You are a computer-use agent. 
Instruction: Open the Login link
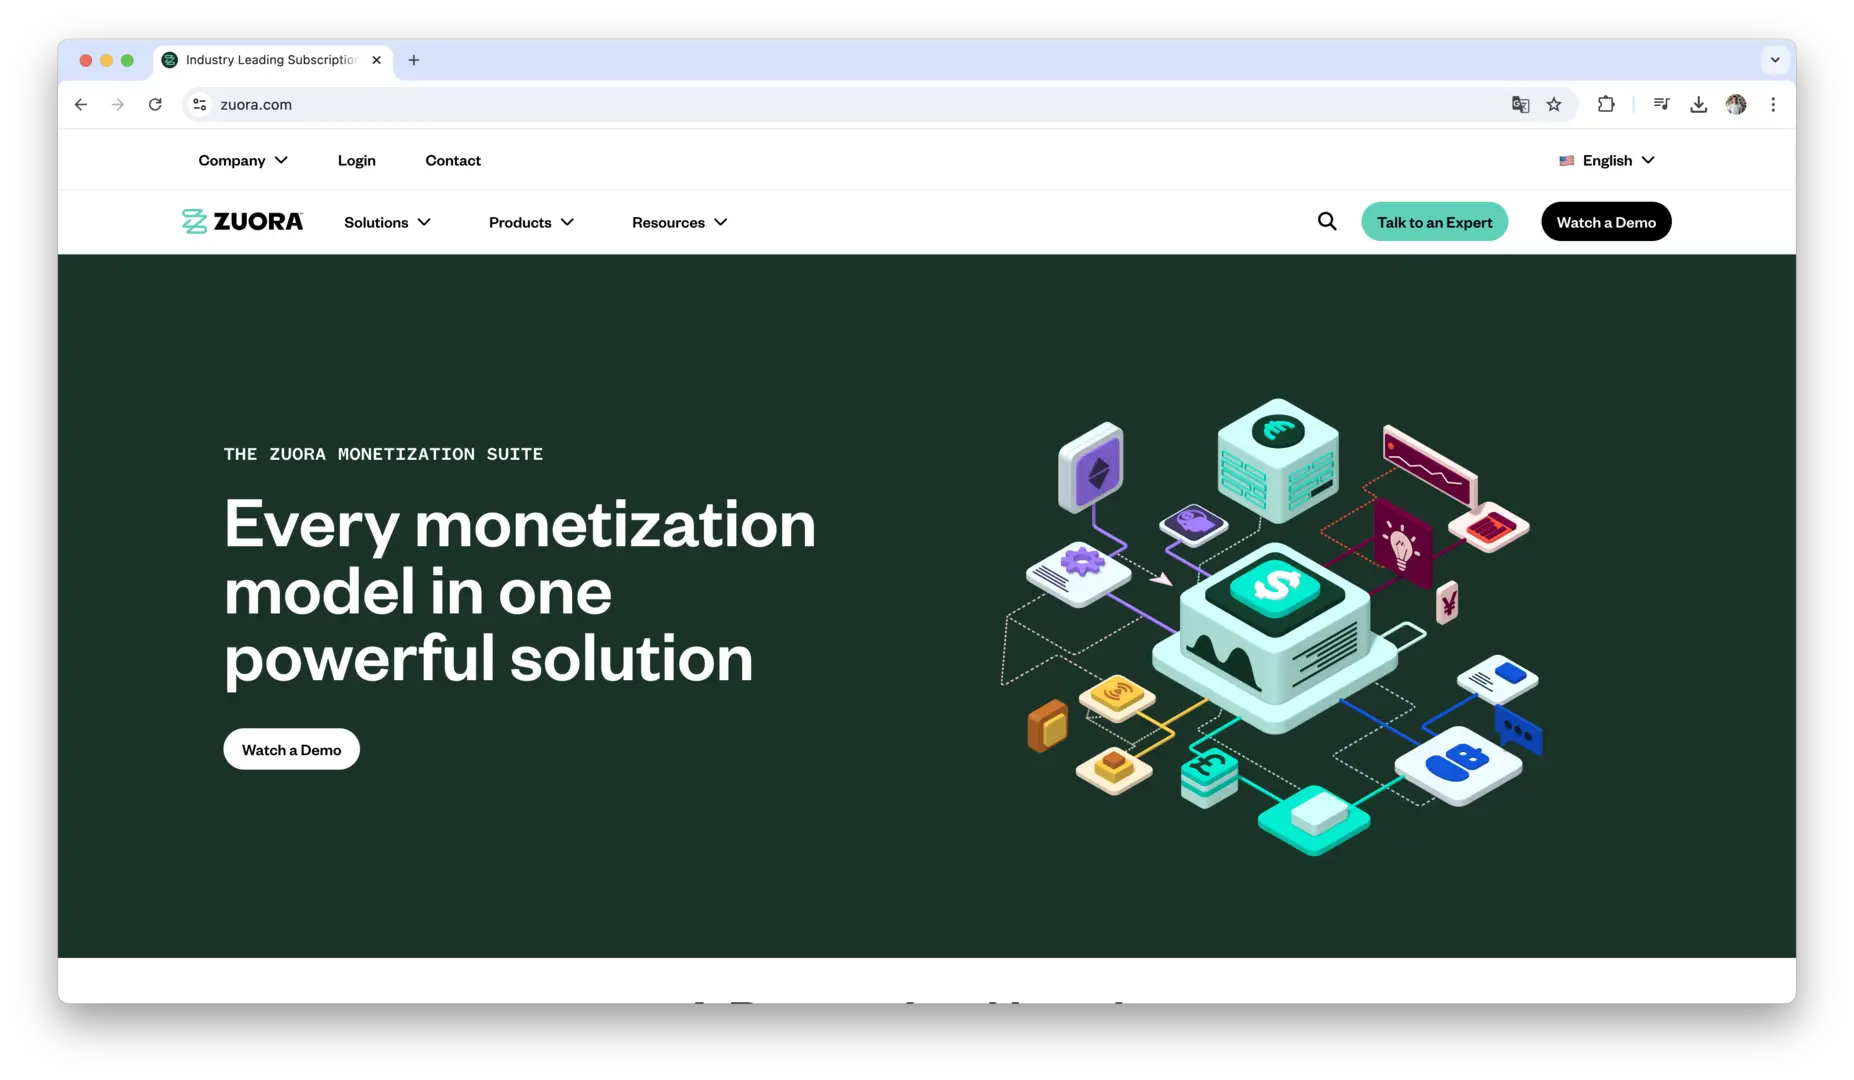pyautogui.click(x=357, y=160)
